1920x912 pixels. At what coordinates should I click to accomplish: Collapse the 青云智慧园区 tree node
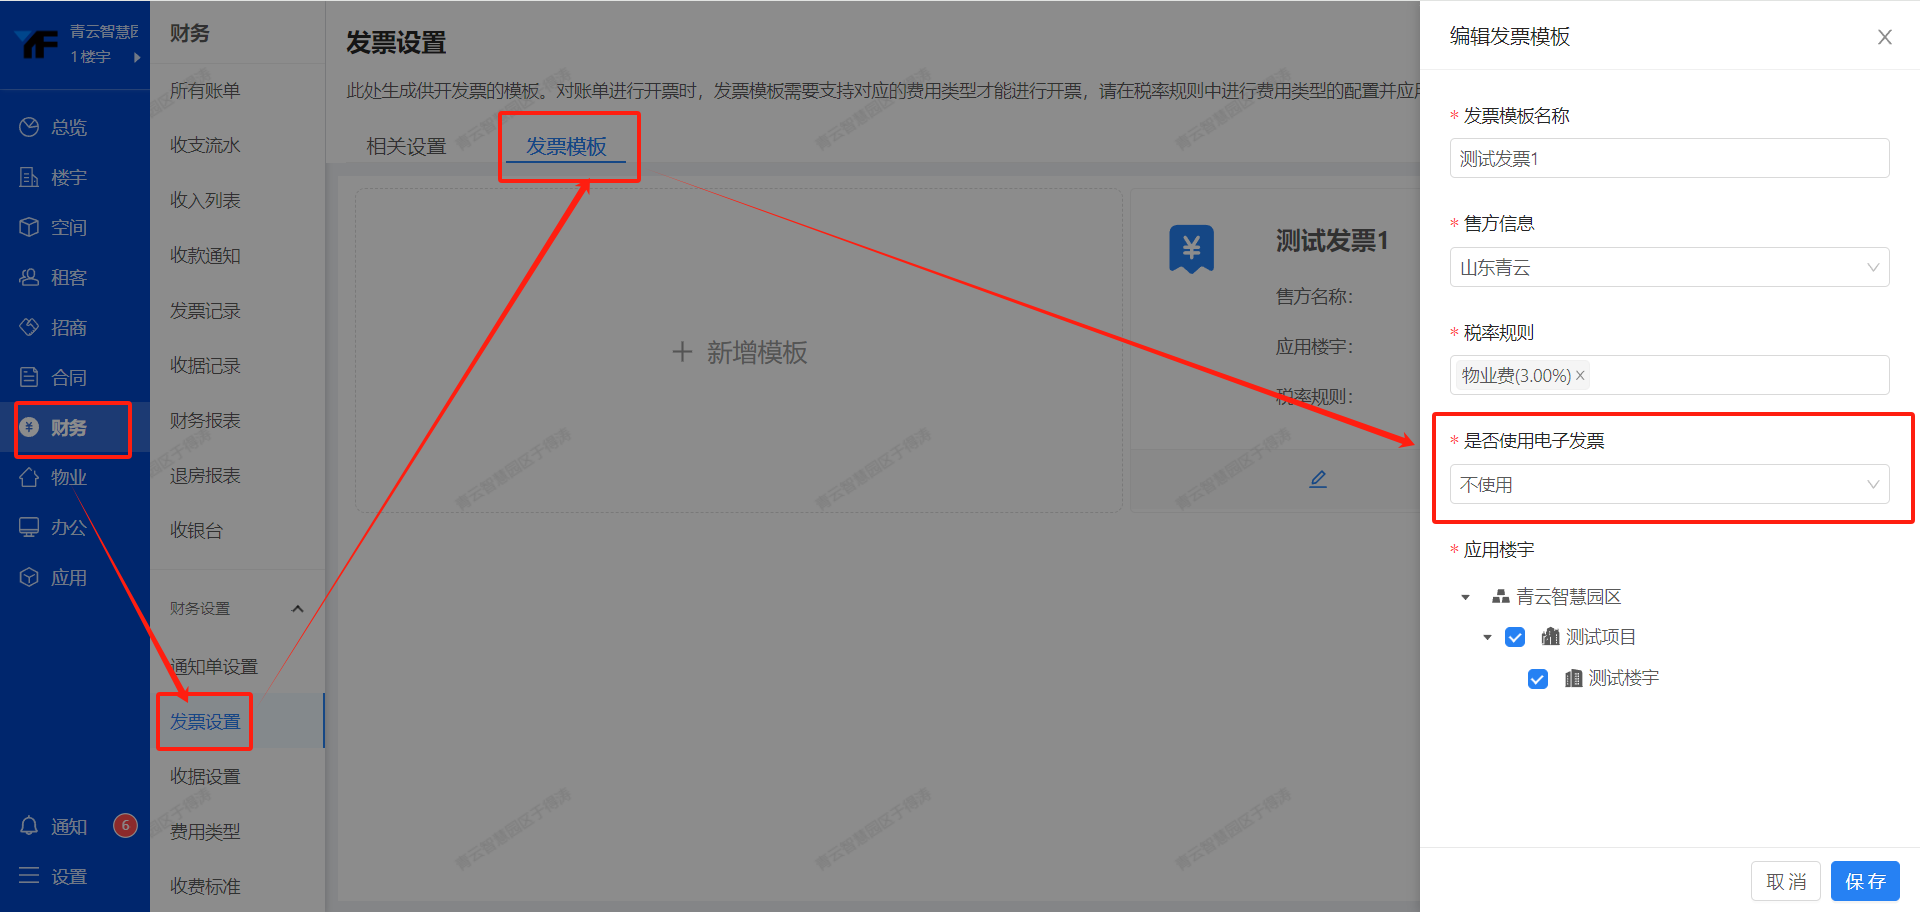coord(1465,597)
